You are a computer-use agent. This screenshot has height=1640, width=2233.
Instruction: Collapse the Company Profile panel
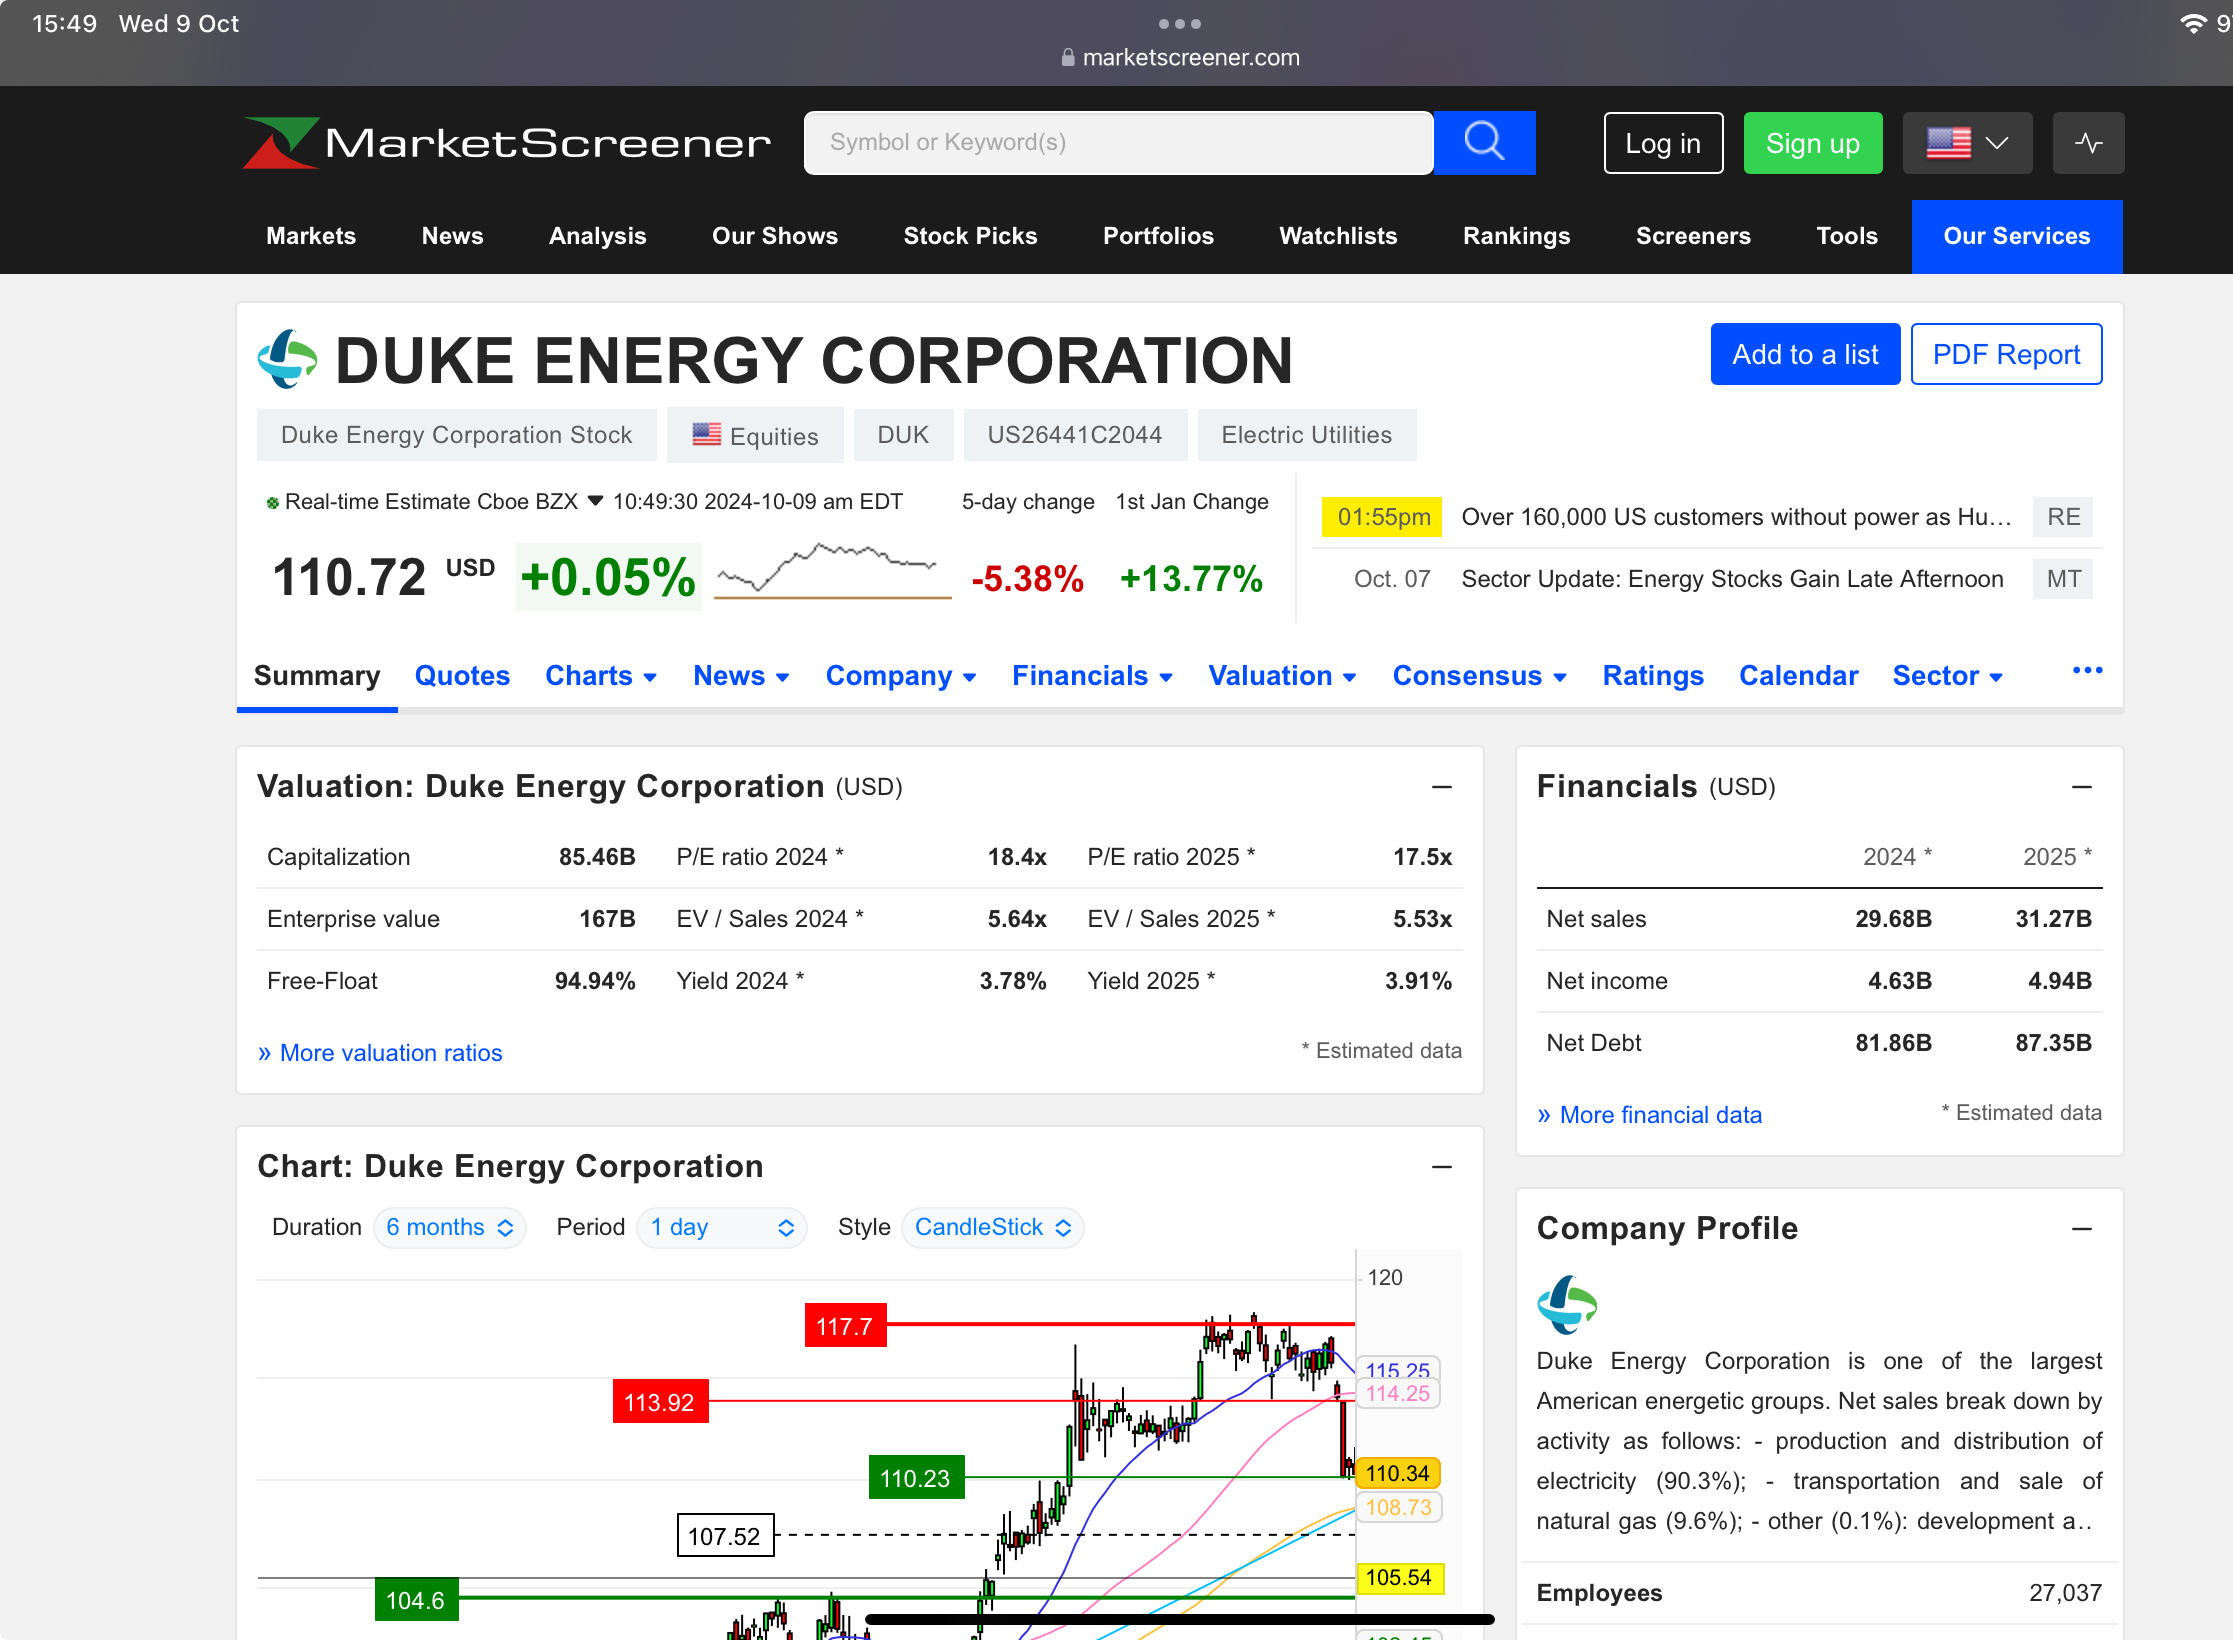tap(2081, 1229)
